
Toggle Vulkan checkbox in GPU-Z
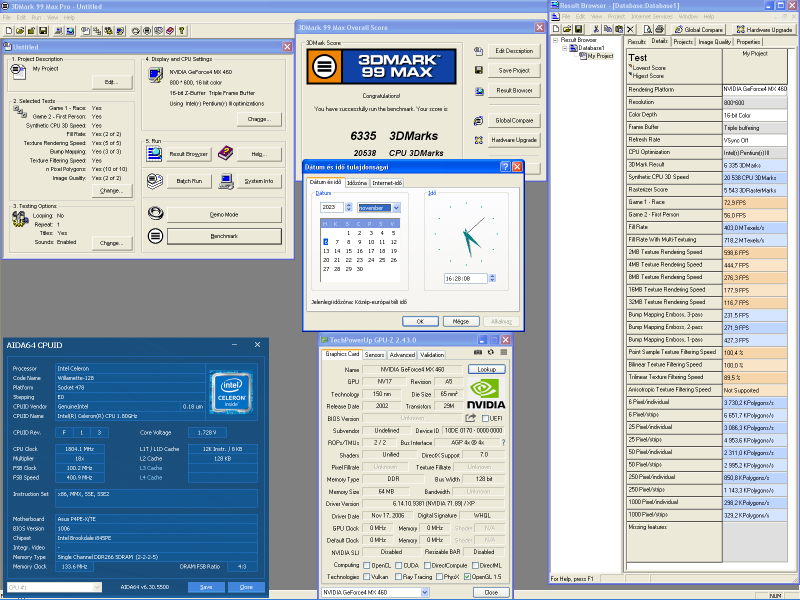366,577
